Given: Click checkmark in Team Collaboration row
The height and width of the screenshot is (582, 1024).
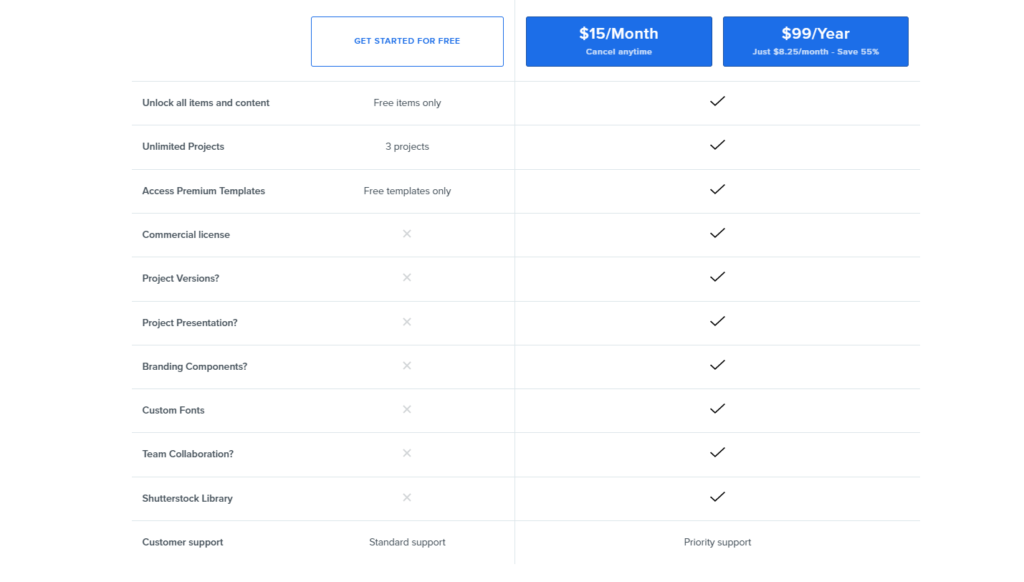Looking at the screenshot, I should 717,453.
